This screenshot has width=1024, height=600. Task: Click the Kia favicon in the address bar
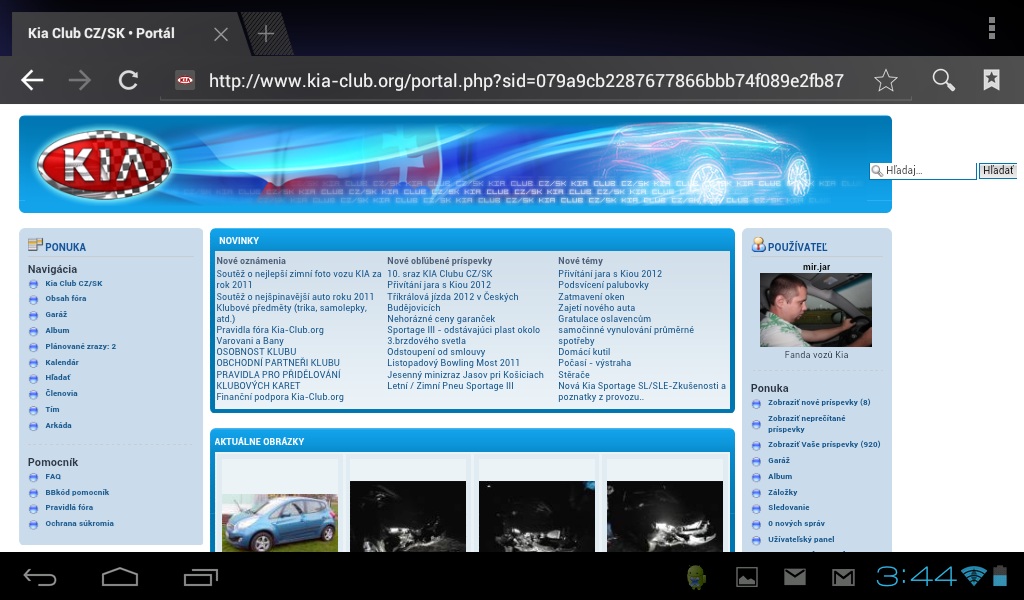(185, 80)
